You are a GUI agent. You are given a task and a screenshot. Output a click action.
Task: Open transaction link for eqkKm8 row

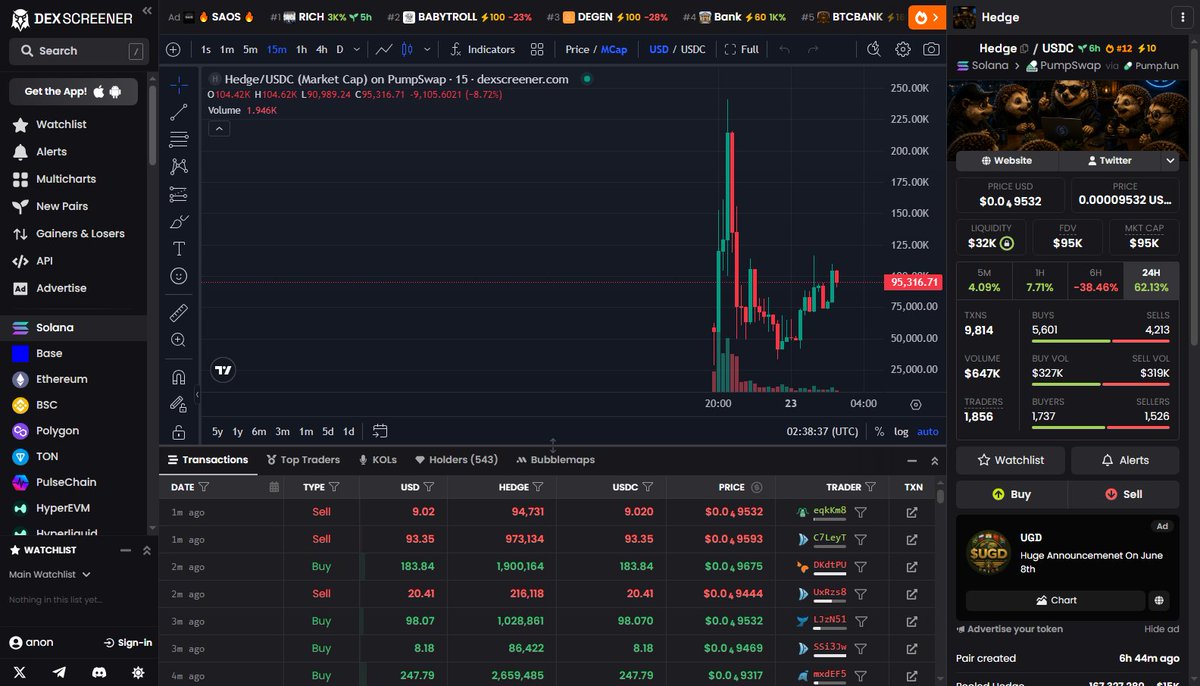pyautogui.click(x=912, y=512)
